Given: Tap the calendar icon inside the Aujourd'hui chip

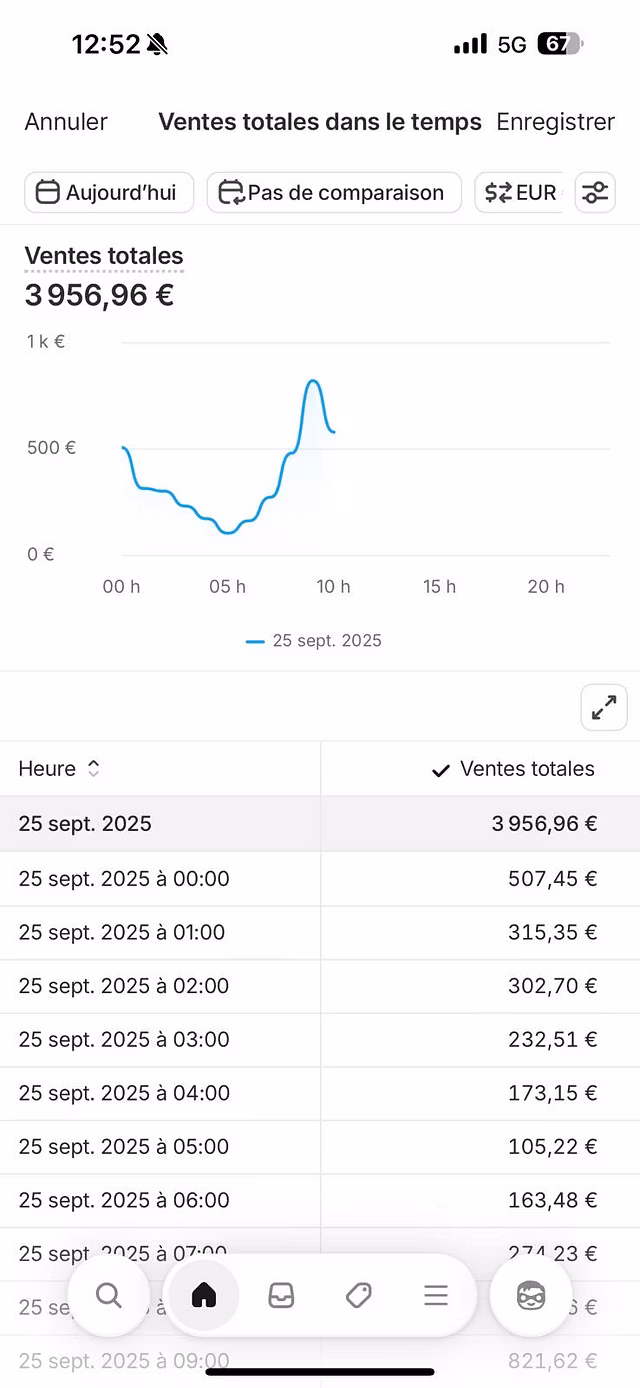Looking at the screenshot, I should coord(47,192).
